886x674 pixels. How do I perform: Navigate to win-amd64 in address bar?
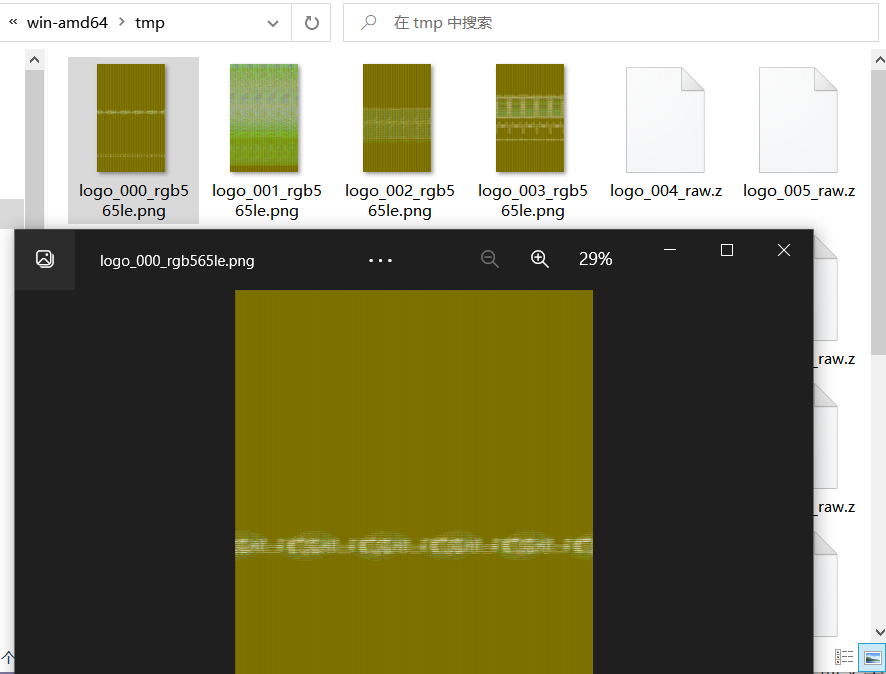click(67, 22)
